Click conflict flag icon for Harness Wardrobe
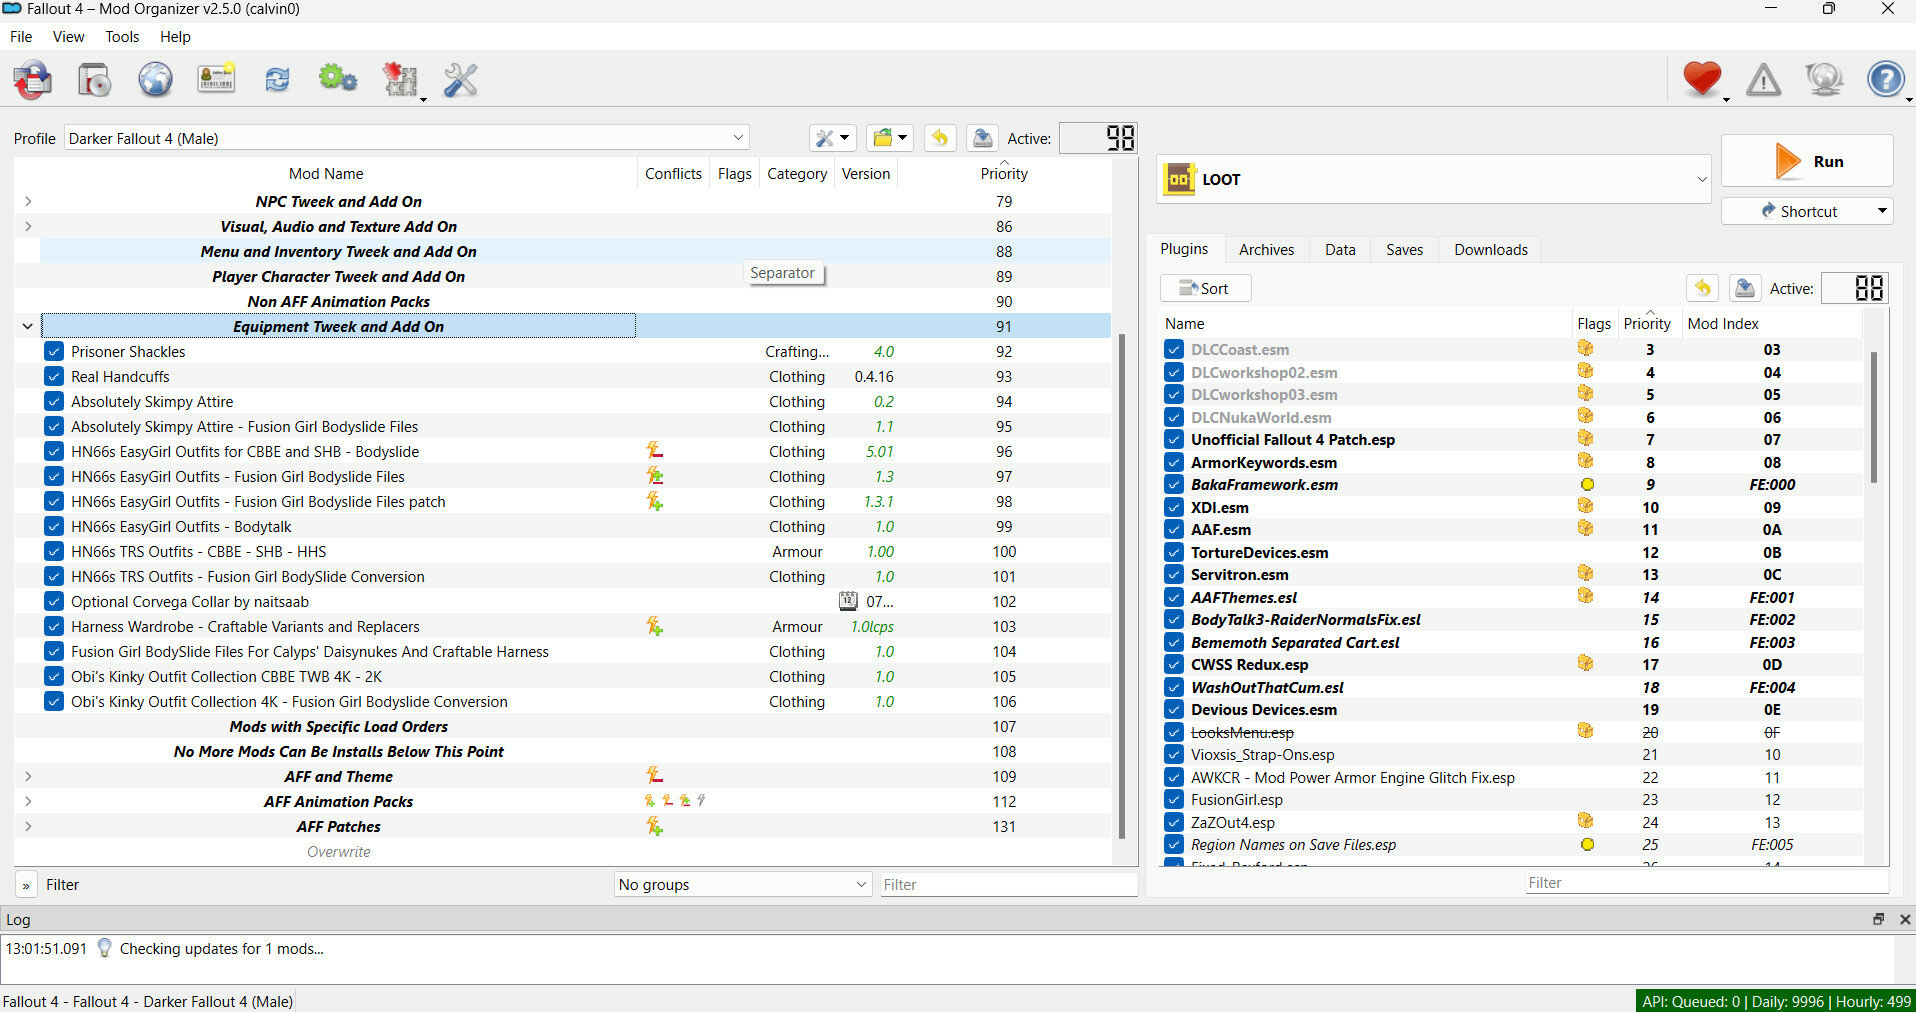This screenshot has width=1916, height=1012. click(x=654, y=626)
